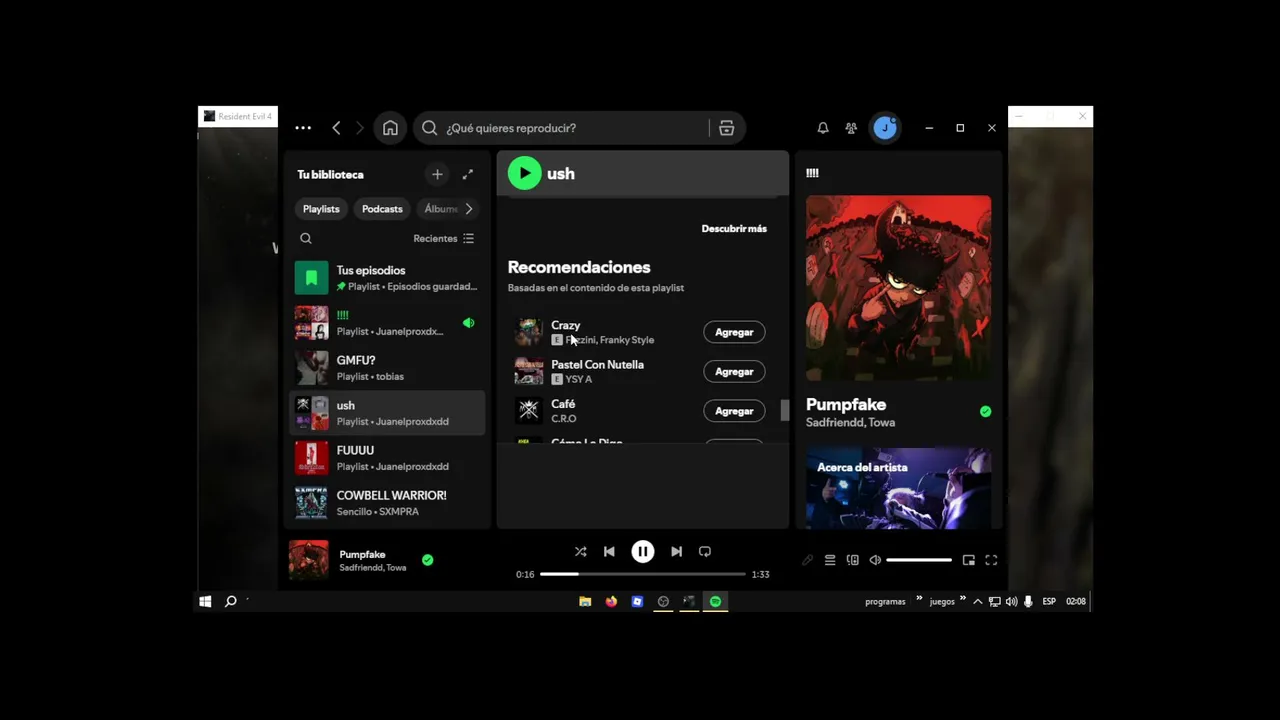Screen dimensions: 1280x720
Task: Open the COWBELL WARRIOR! single
Action: click(x=387, y=503)
